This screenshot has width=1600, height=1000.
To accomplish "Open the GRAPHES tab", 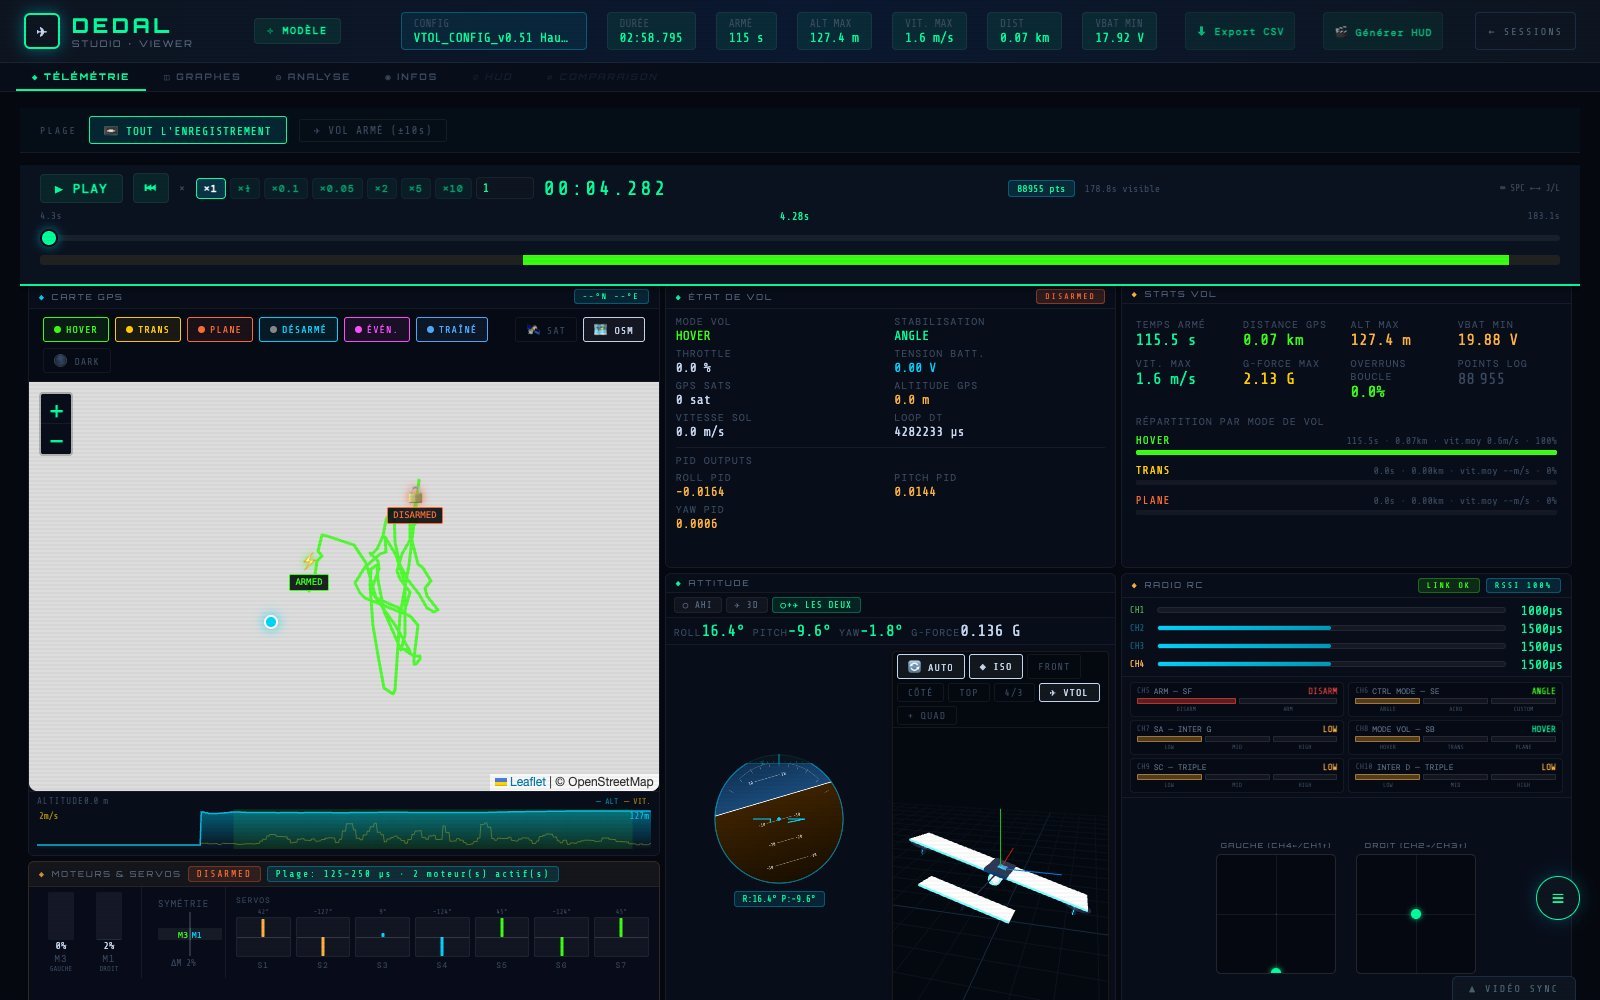I will [x=202, y=77].
